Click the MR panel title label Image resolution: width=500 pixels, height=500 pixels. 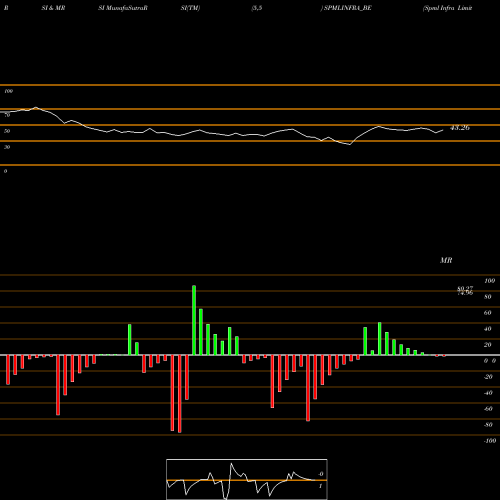tap(446, 260)
